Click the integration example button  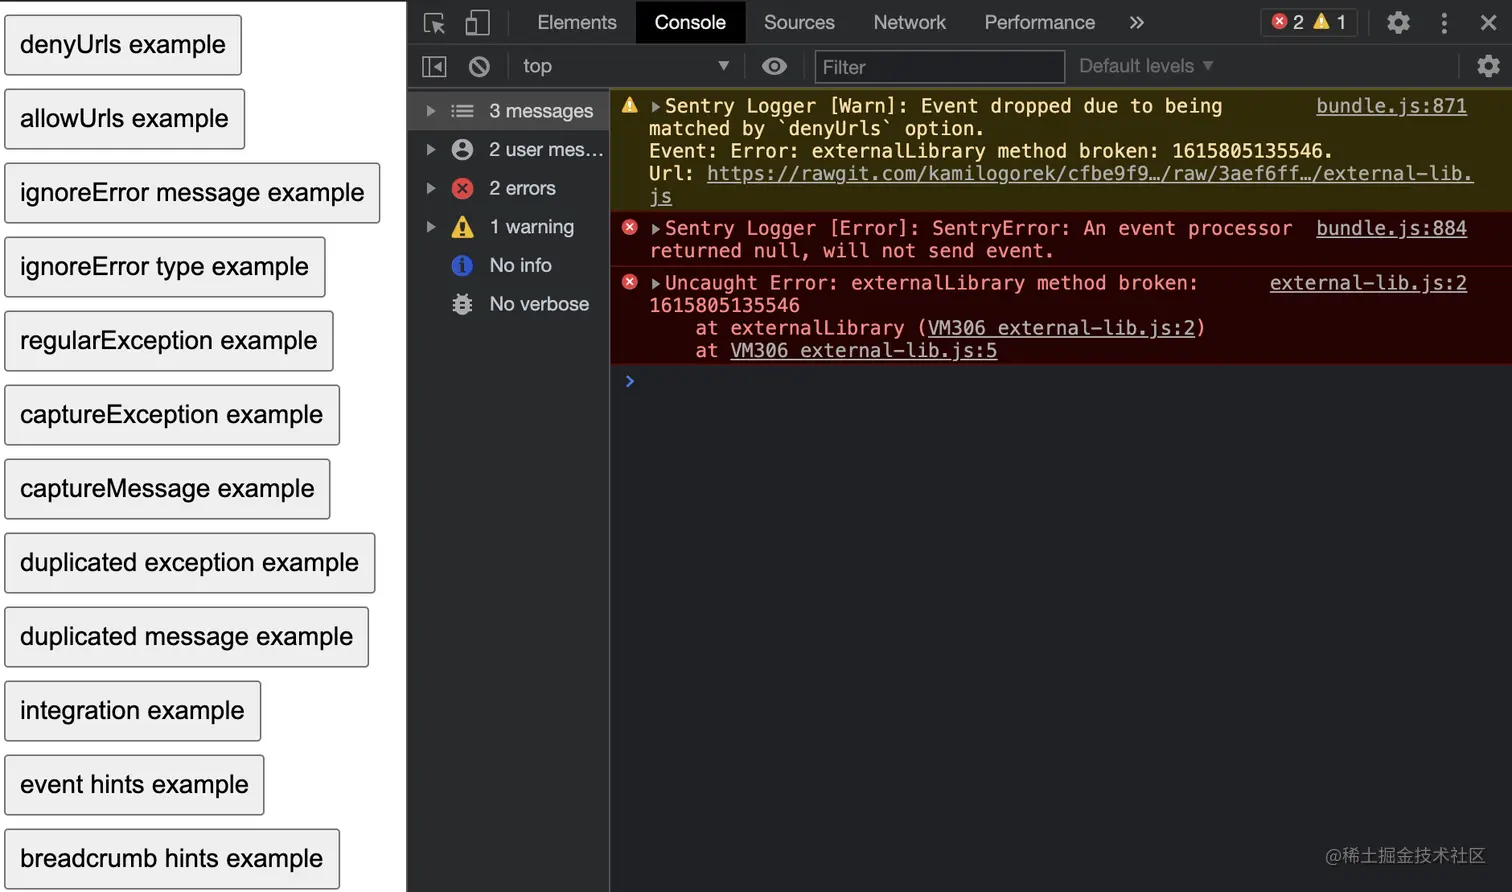[x=133, y=711]
